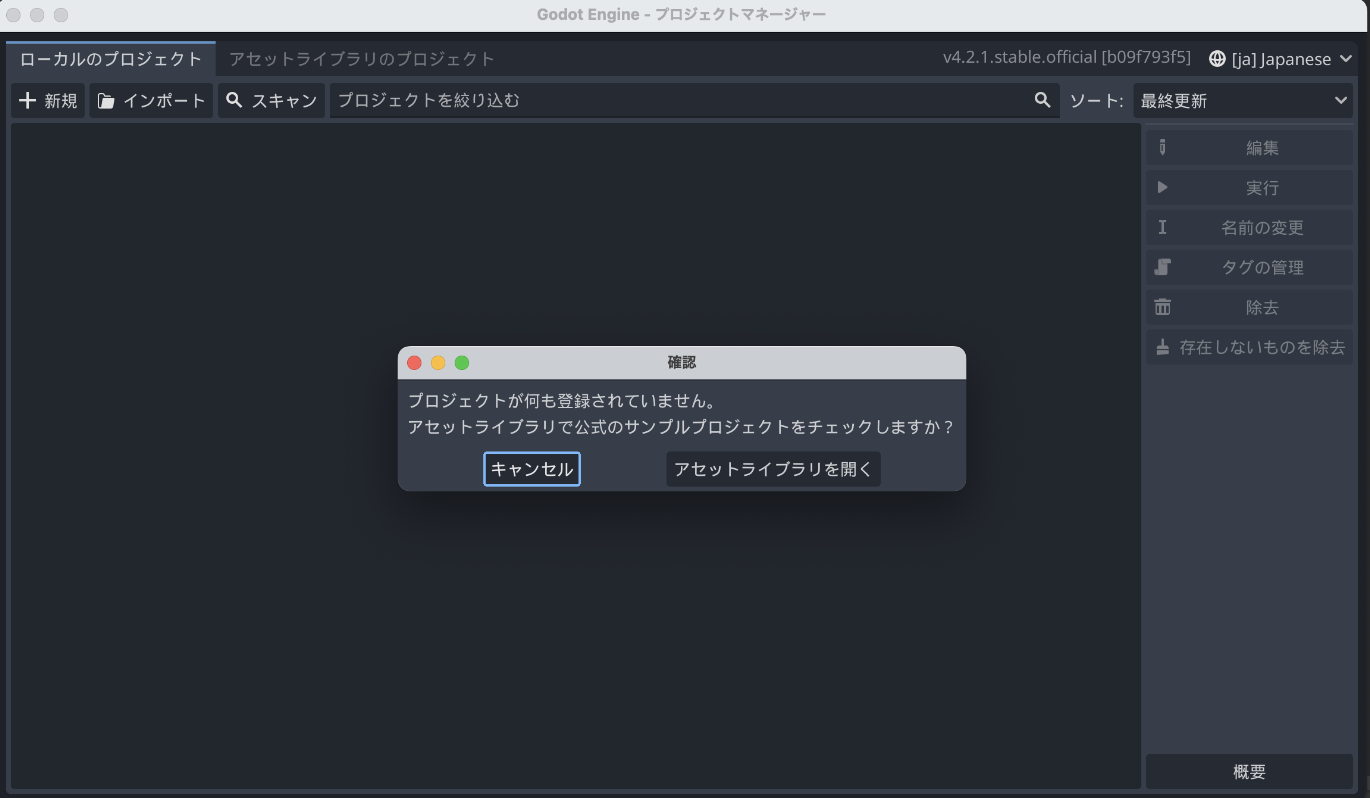The image size is (1370, 798).
Task: Click the globe icon beside the language selector
Action: (1217, 59)
